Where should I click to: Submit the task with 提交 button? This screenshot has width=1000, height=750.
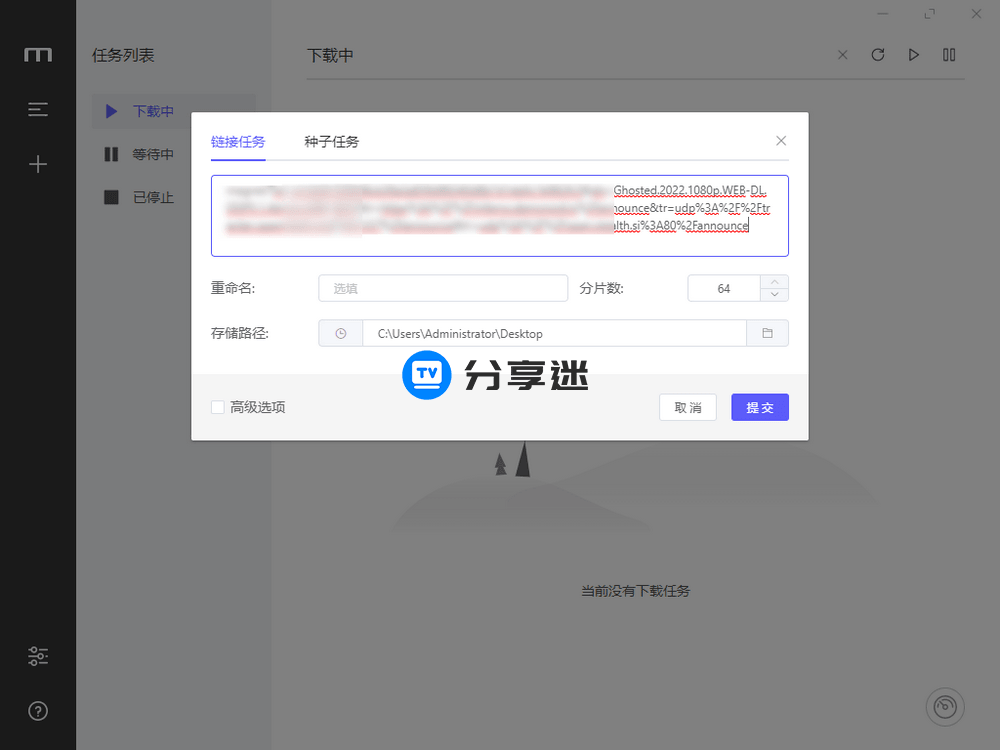tap(759, 407)
